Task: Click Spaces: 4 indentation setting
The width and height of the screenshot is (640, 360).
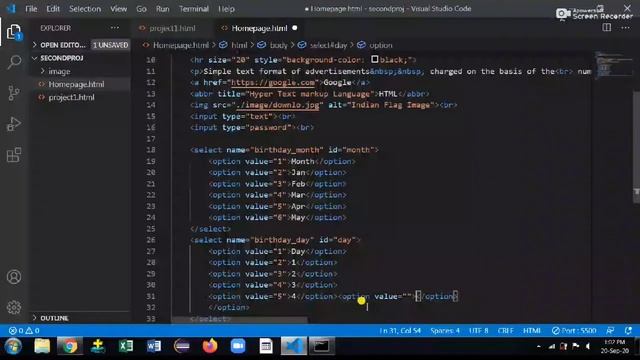Action: (445, 331)
